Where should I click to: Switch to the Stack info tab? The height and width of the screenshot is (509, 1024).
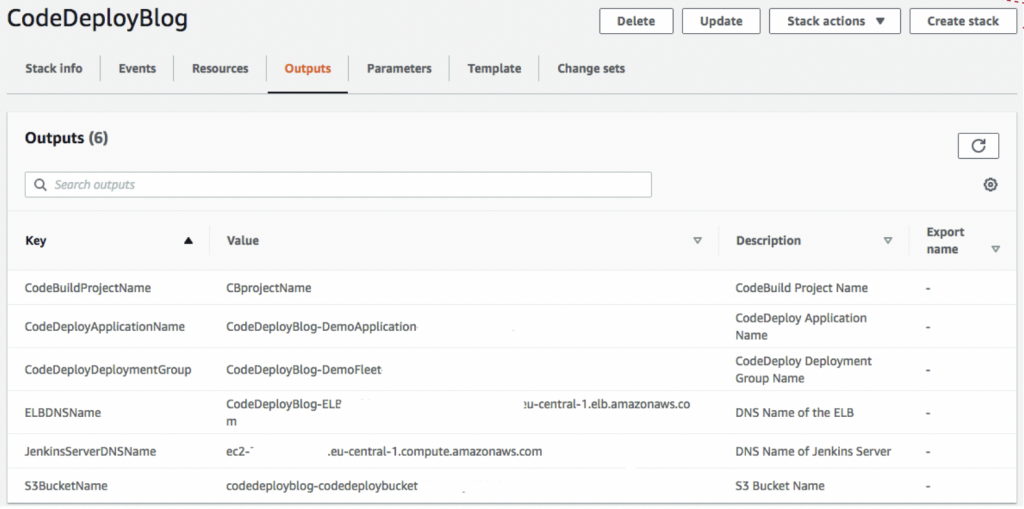(x=54, y=68)
